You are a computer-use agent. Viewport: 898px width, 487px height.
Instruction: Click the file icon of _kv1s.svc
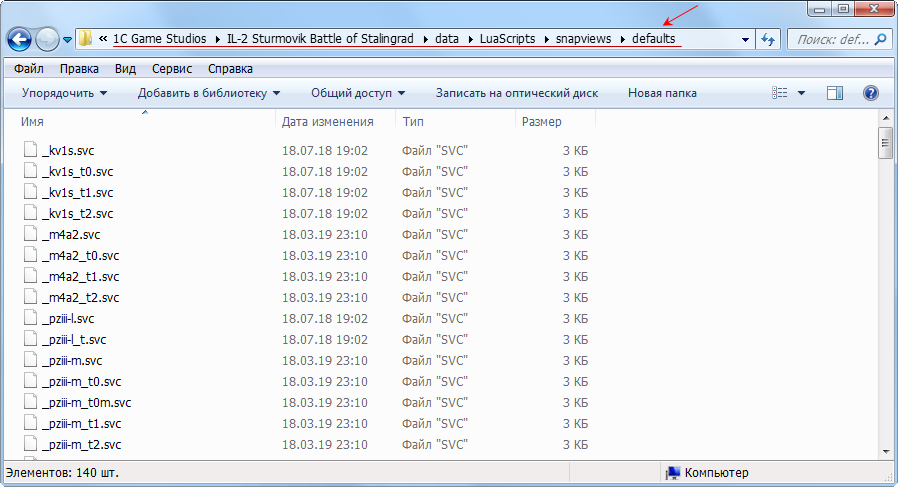(31, 150)
